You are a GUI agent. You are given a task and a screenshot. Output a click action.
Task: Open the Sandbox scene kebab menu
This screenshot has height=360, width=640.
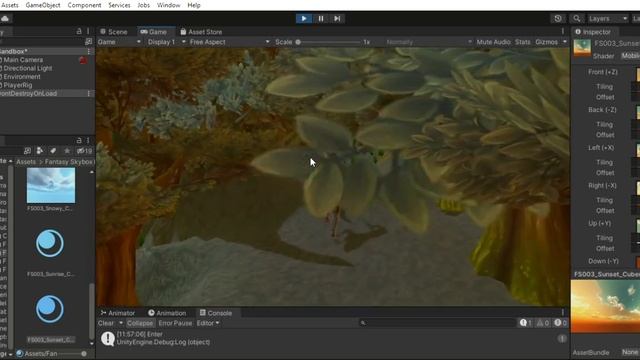(89, 51)
